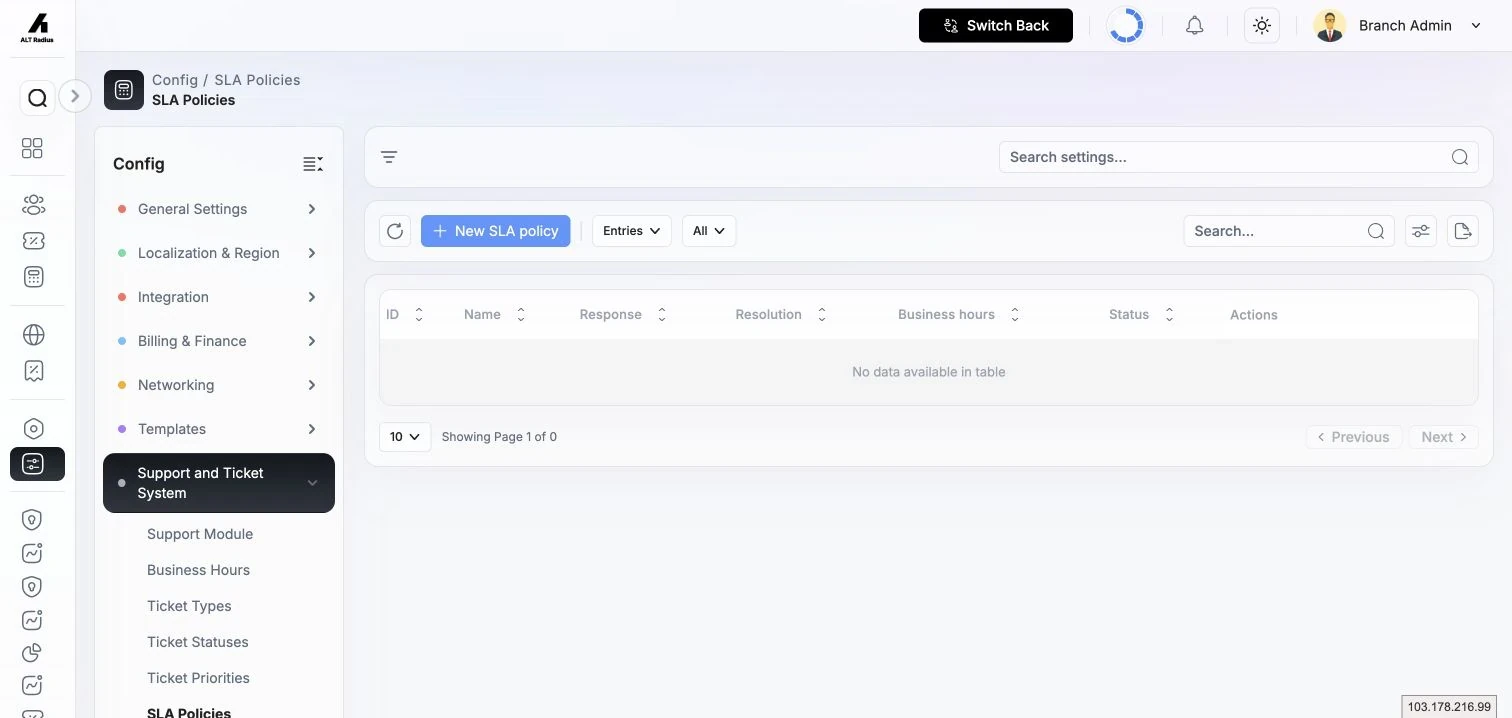Click the refresh table icon

click(395, 231)
